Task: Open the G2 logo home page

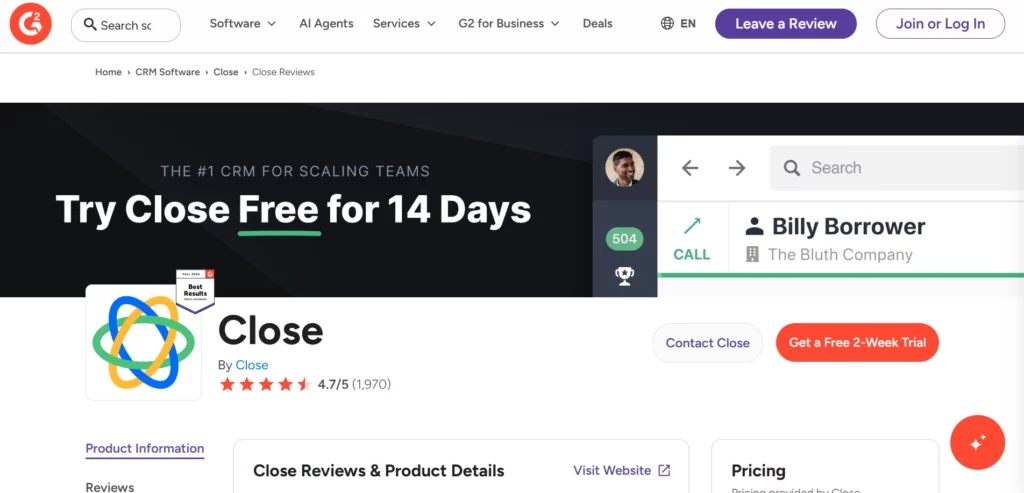Action: [31, 24]
